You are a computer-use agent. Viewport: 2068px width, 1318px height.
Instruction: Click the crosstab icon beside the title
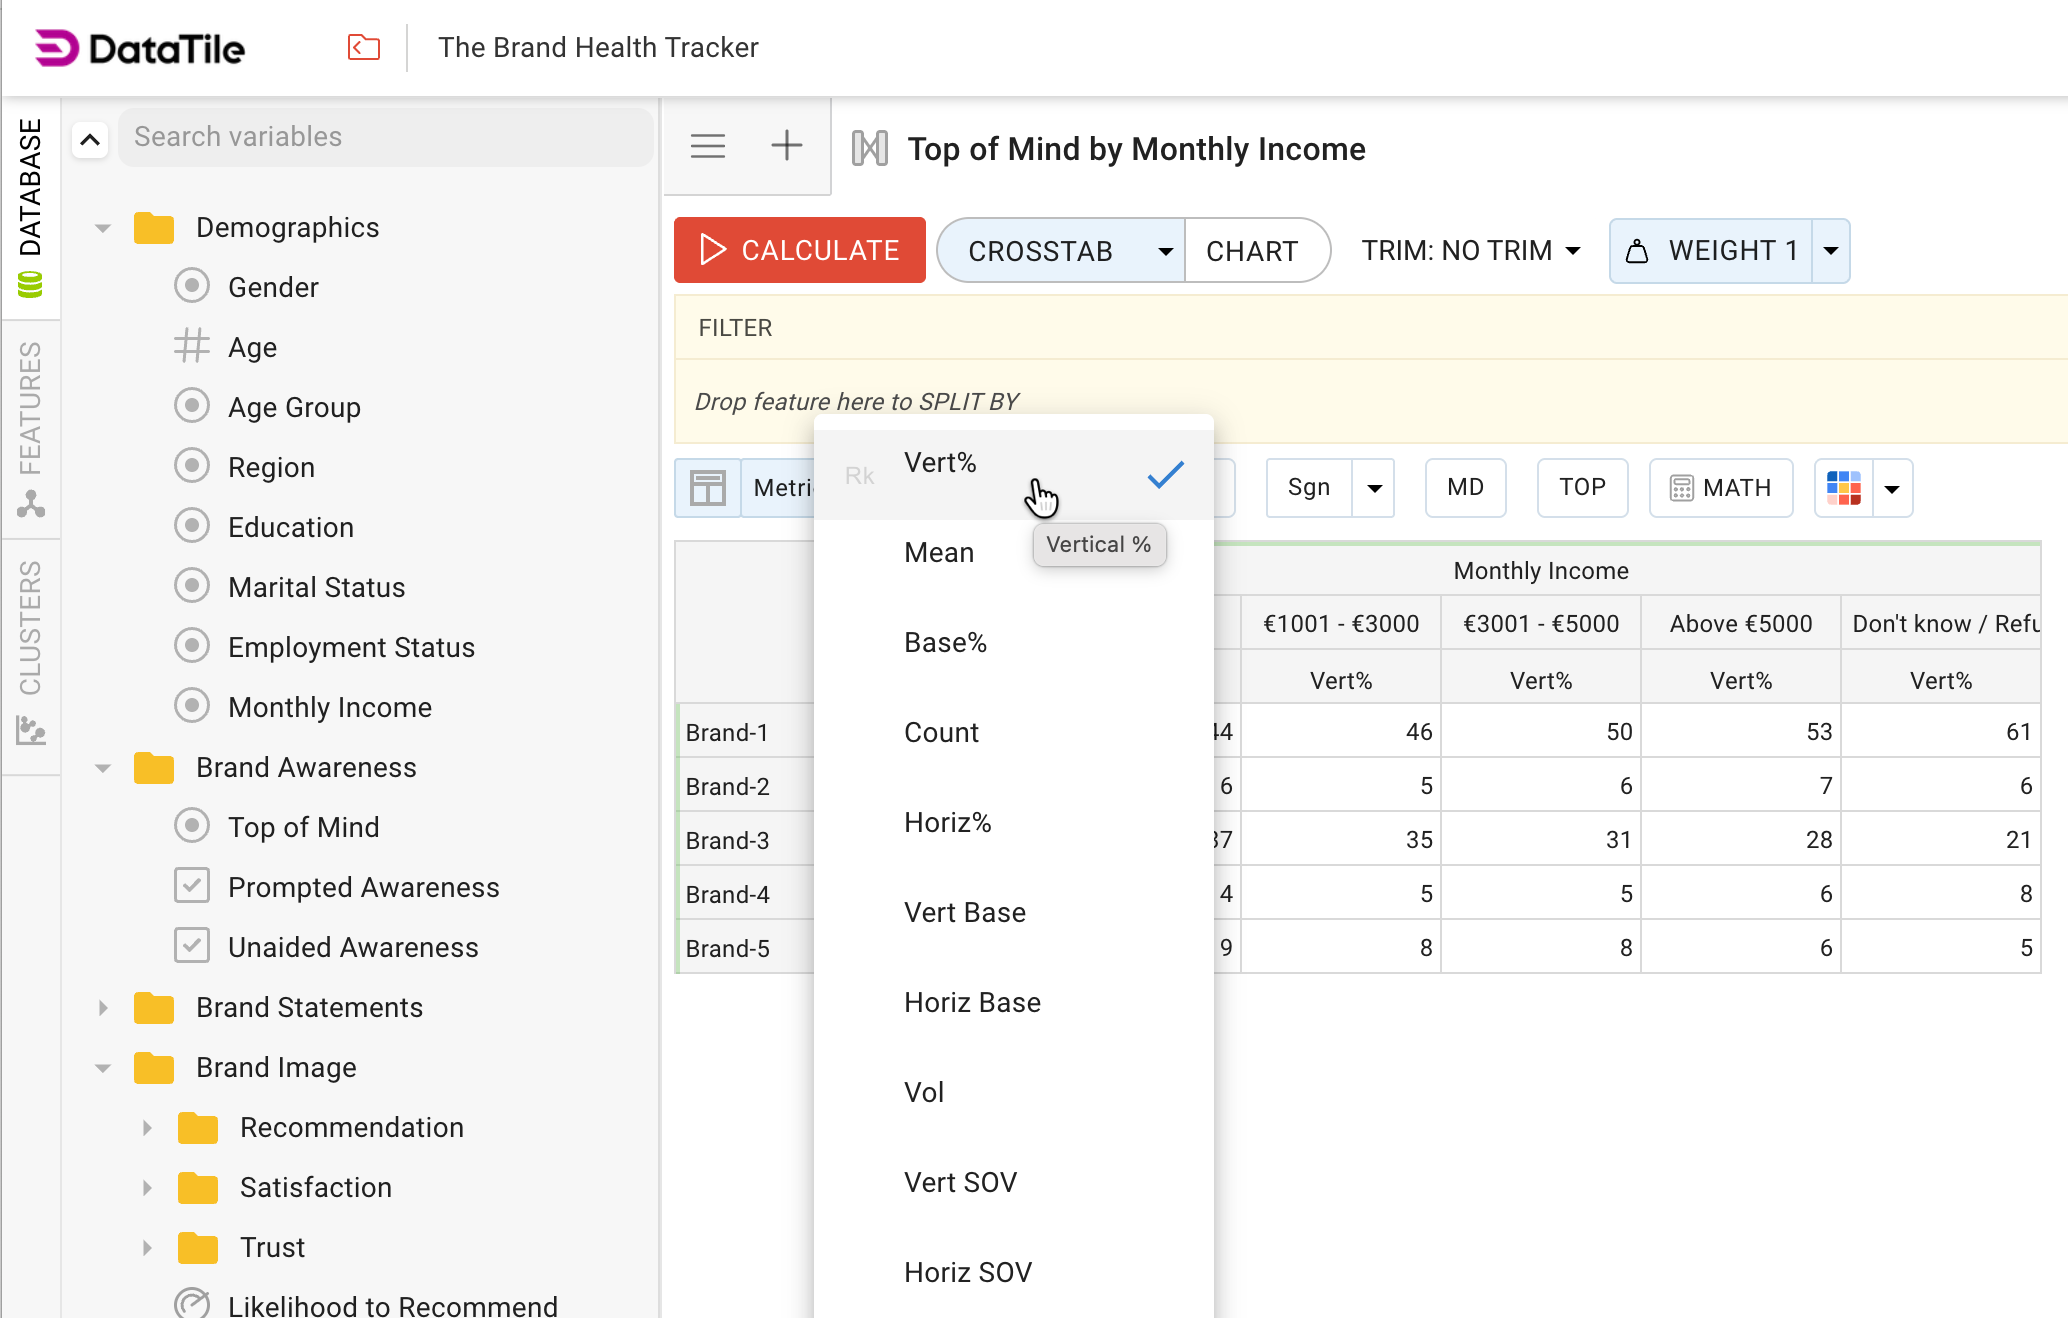tap(870, 149)
